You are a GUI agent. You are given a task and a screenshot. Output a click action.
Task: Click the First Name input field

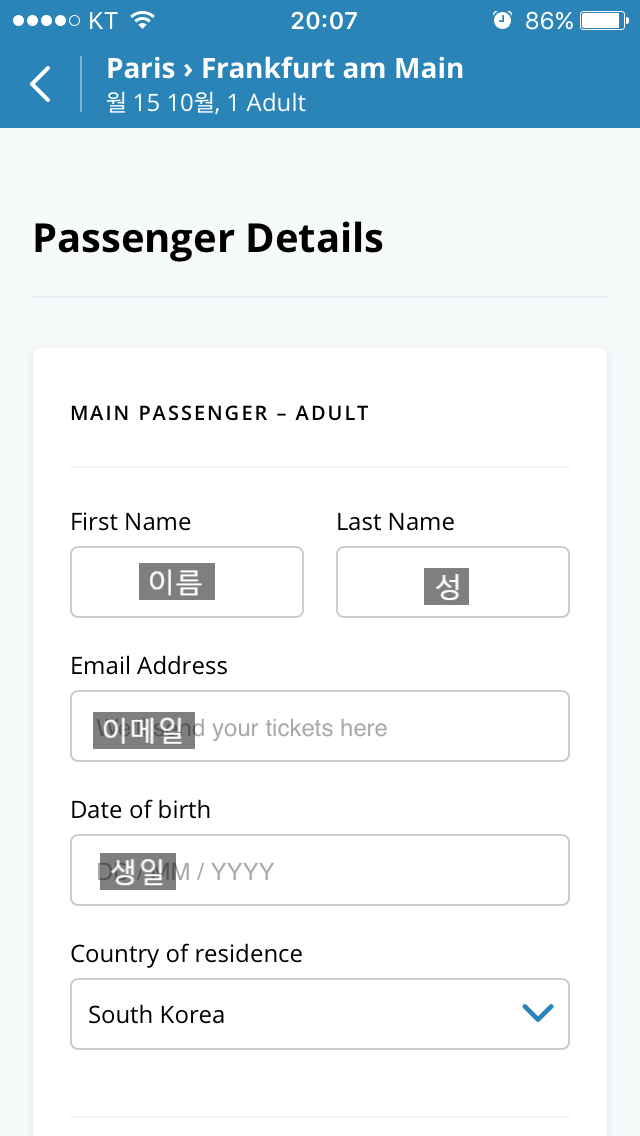(187, 582)
